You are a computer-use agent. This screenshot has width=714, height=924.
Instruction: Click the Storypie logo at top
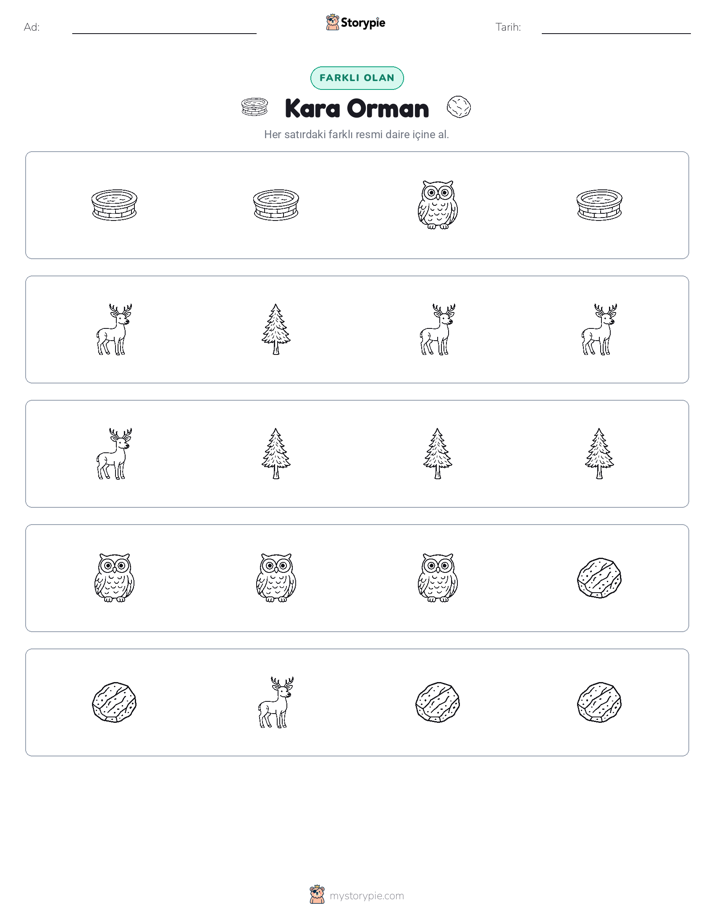[355, 22]
